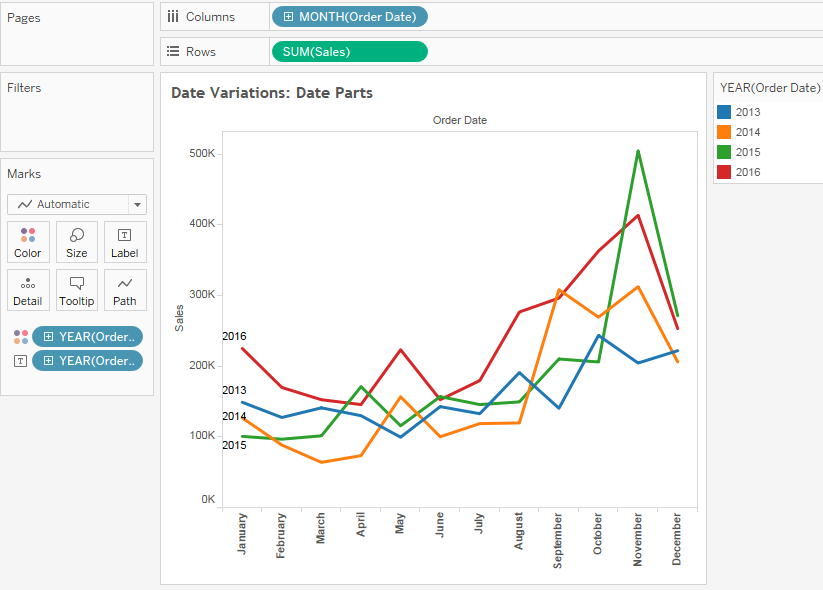Image resolution: width=823 pixels, height=590 pixels.
Task: Open the Size marks card button
Action: coord(77,242)
